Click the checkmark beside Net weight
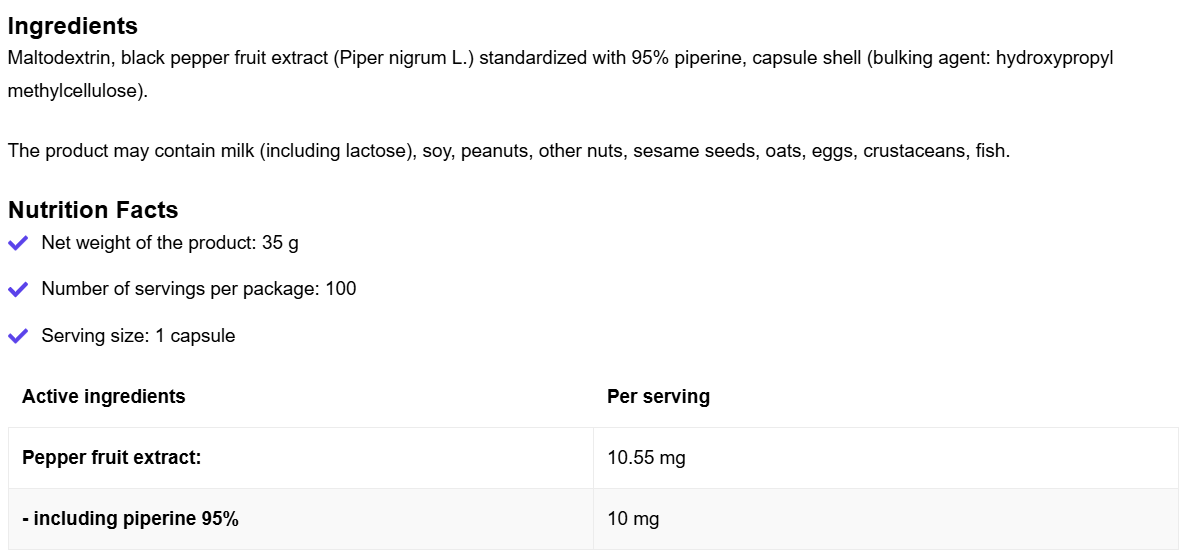Viewport: 1185px width, 559px height. 18,243
